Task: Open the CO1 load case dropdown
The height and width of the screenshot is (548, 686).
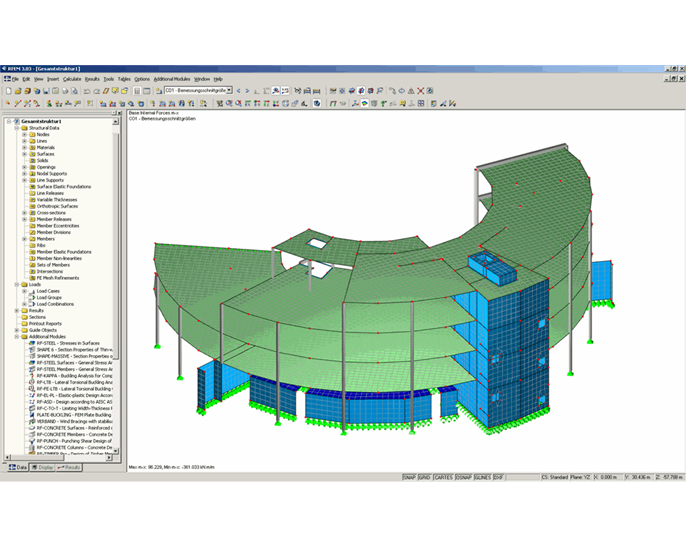Action: (x=229, y=91)
